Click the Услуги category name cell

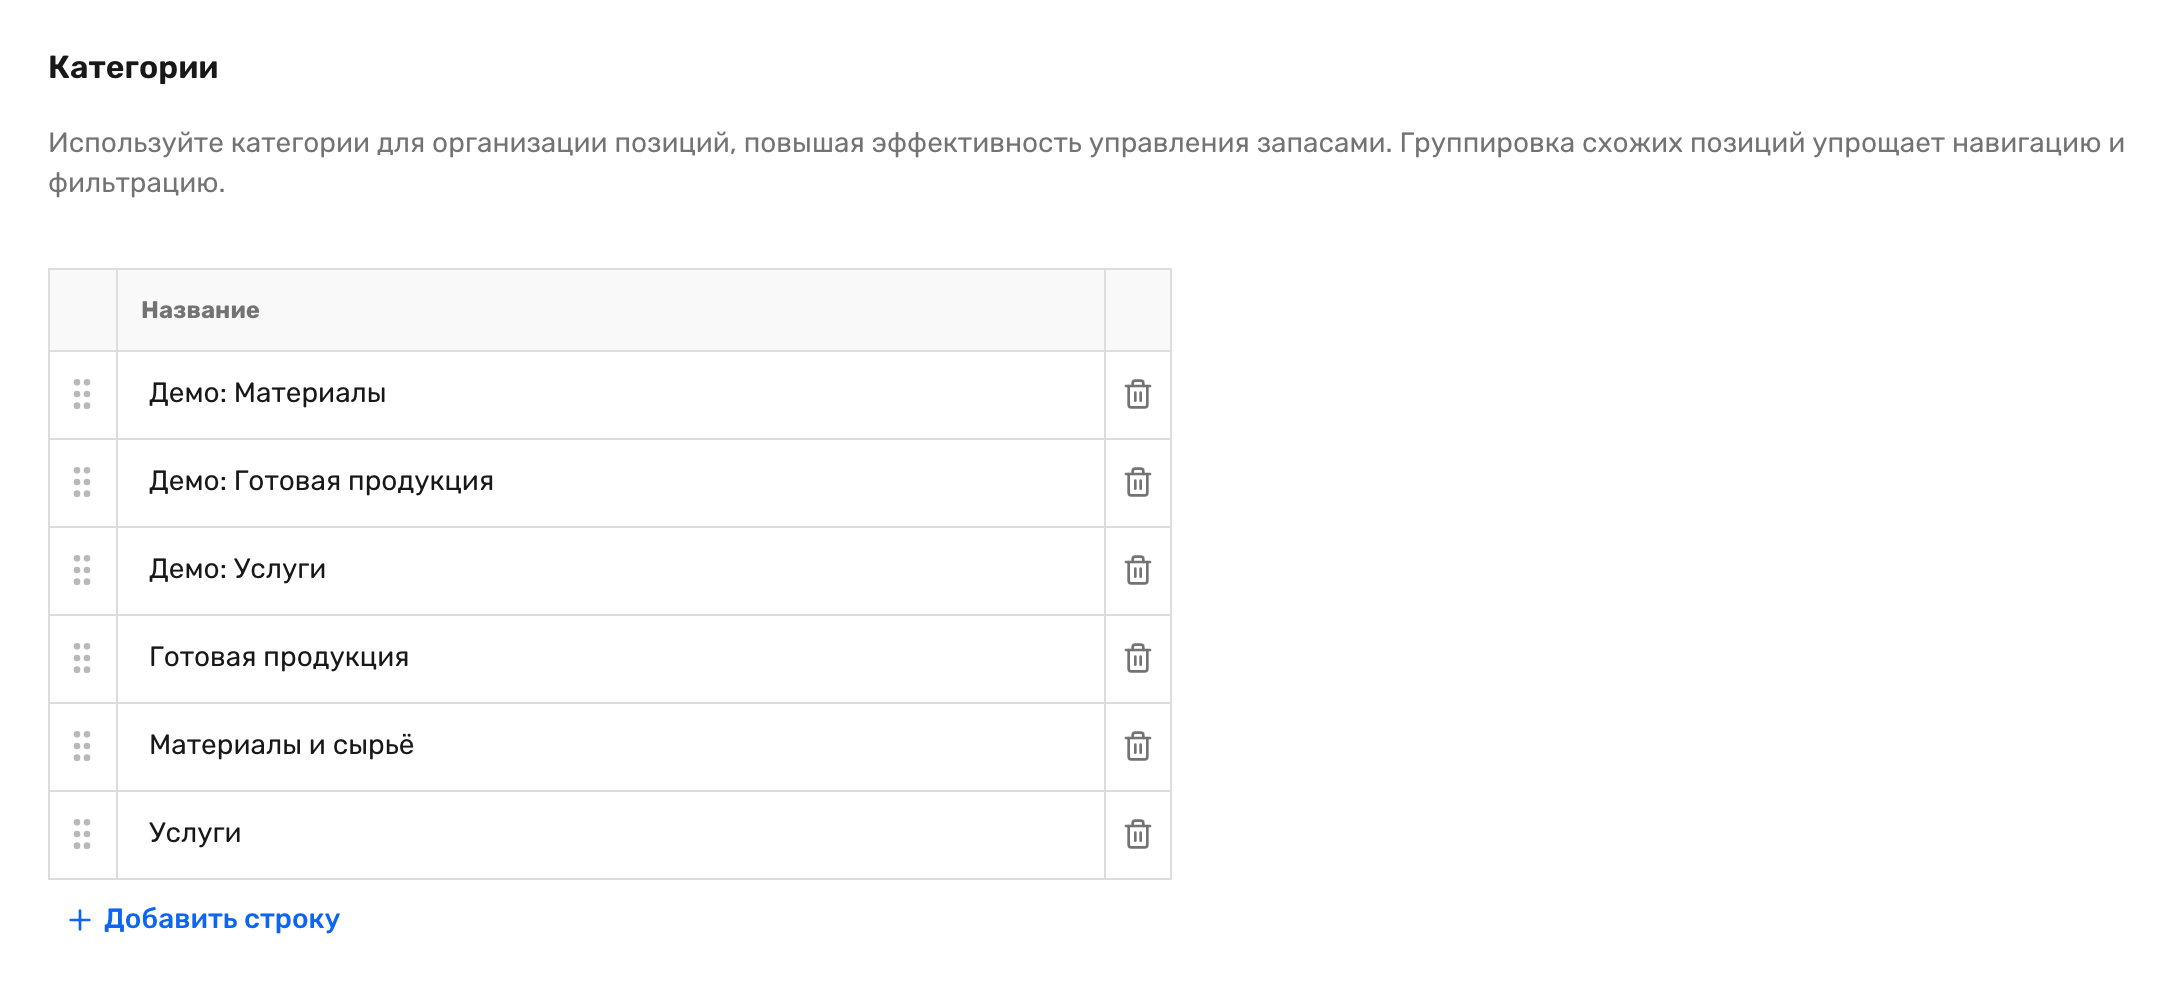pos(611,835)
